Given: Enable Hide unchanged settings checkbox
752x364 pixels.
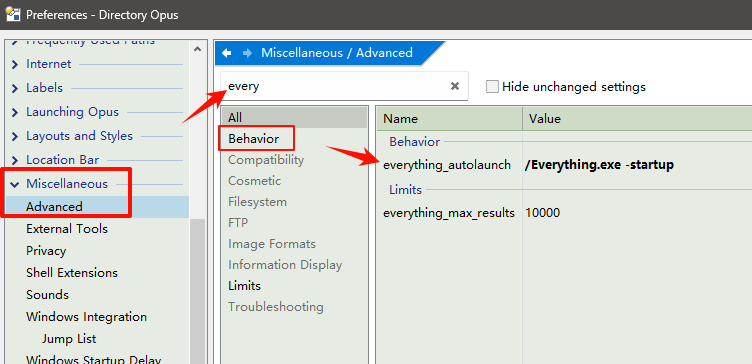Looking at the screenshot, I should (492, 87).
